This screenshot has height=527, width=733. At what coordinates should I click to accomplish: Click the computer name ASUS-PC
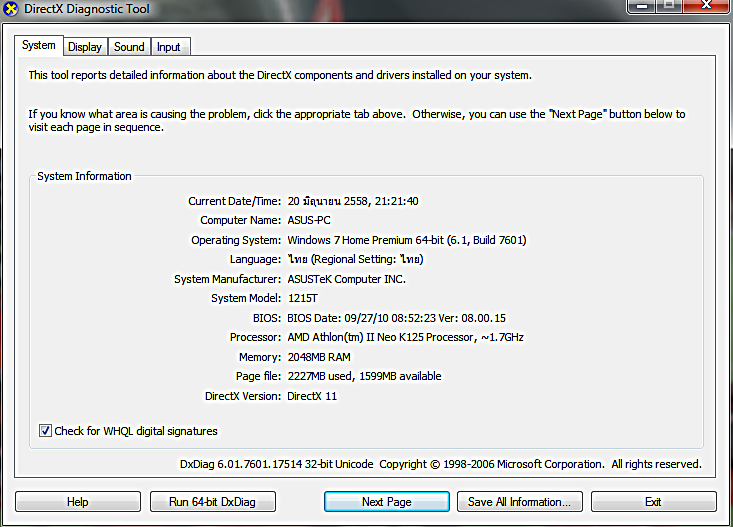click(309, 220)
